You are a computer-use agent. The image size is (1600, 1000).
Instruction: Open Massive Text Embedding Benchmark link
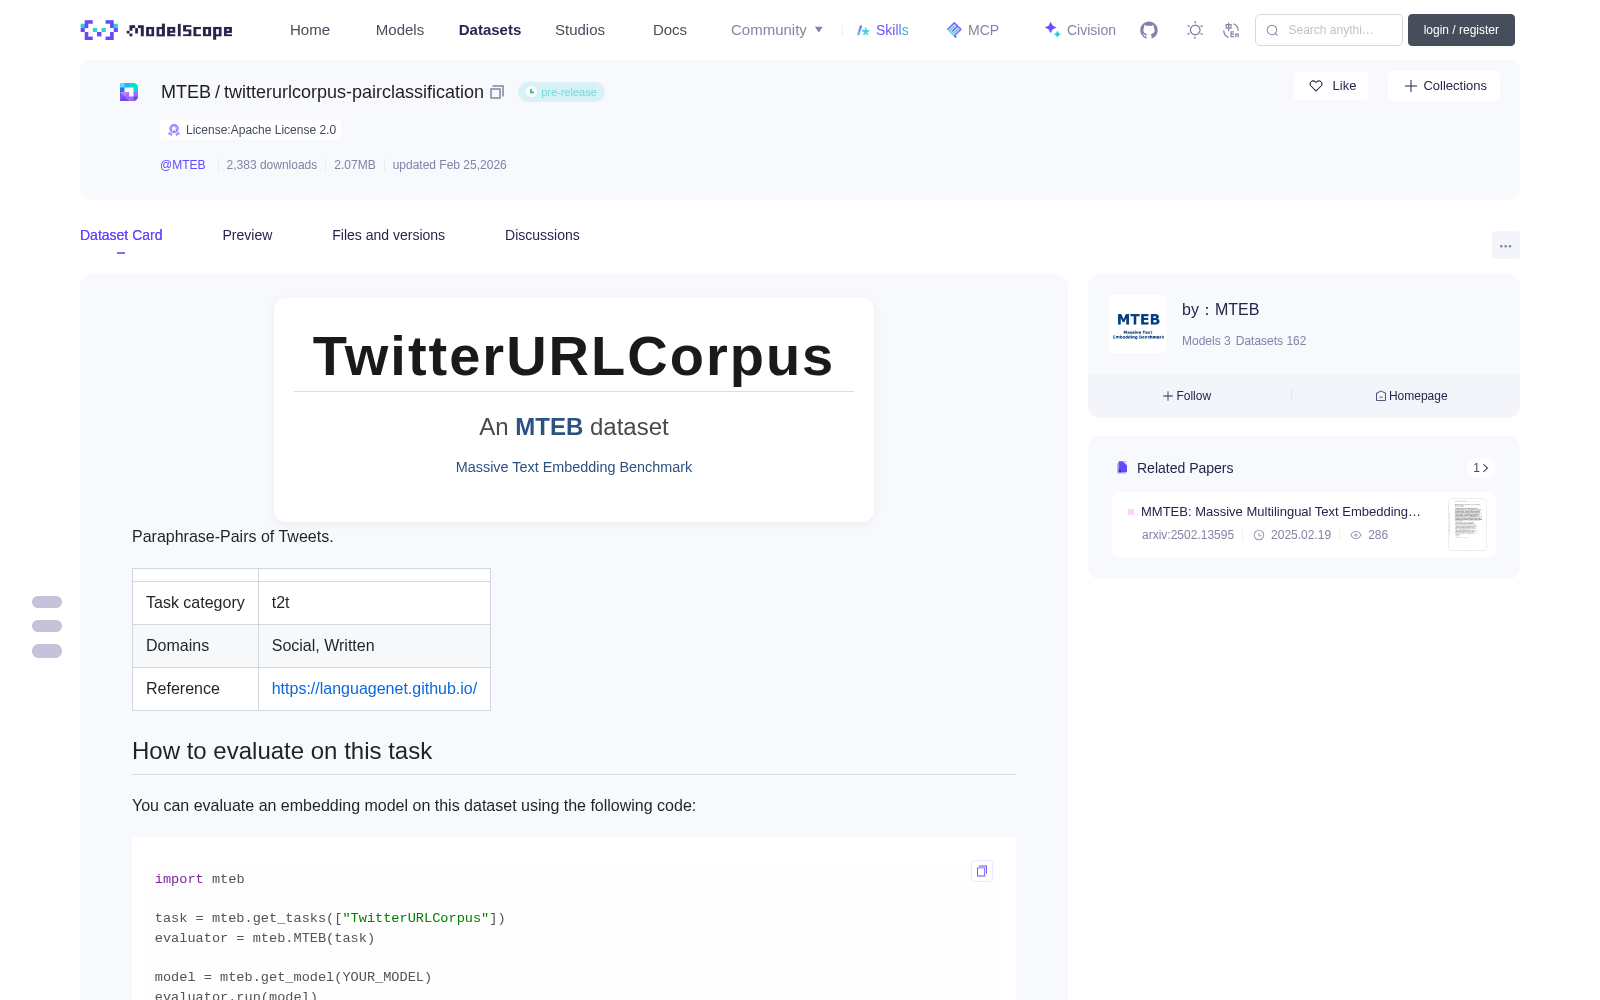tap(574, 467)
